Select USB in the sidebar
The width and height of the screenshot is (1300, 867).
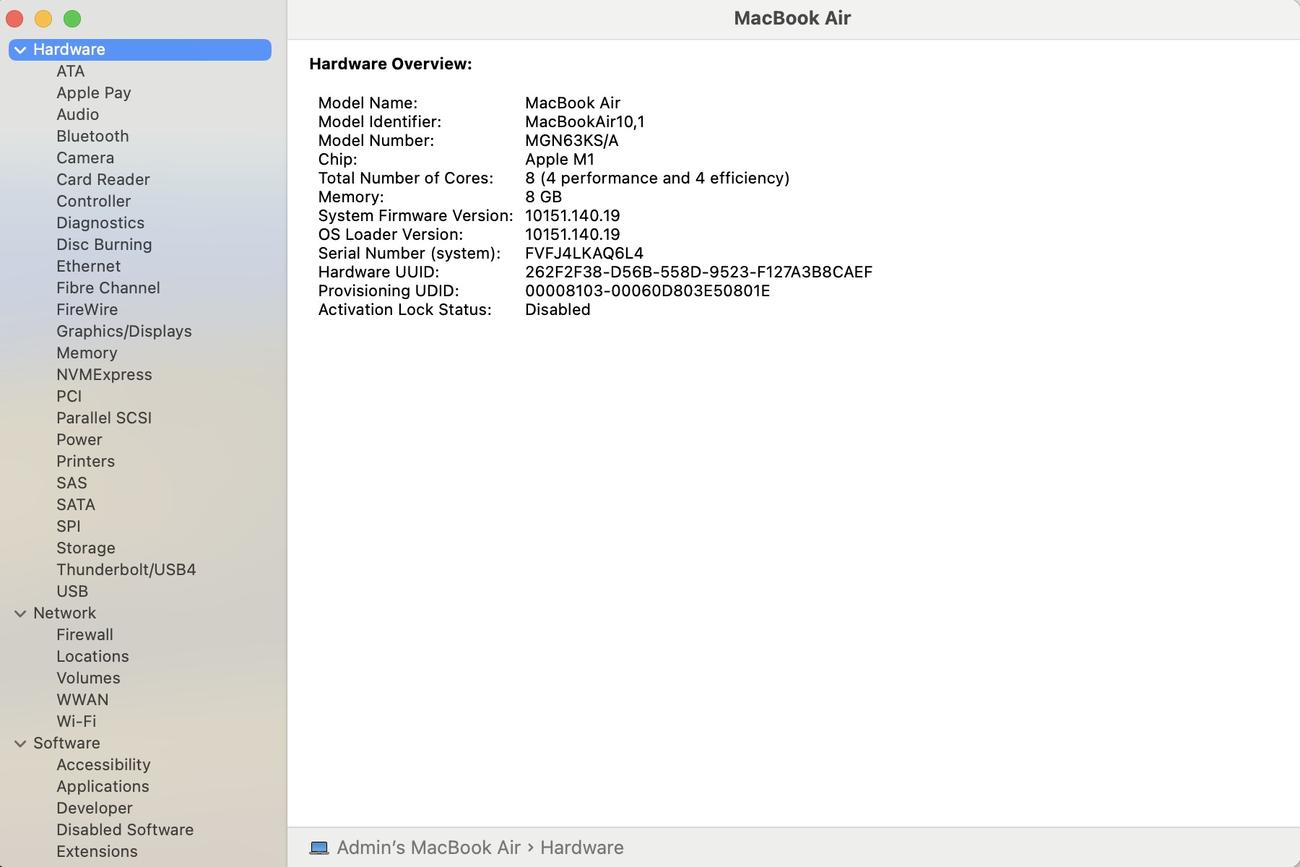coord(72,591)
